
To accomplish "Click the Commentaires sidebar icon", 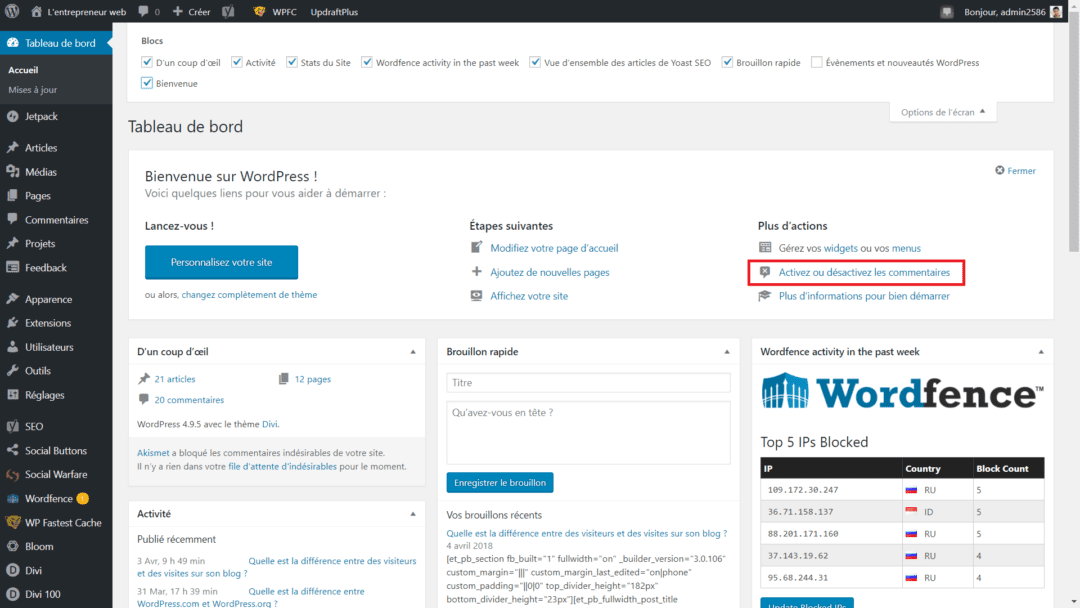I will (12, 220).
